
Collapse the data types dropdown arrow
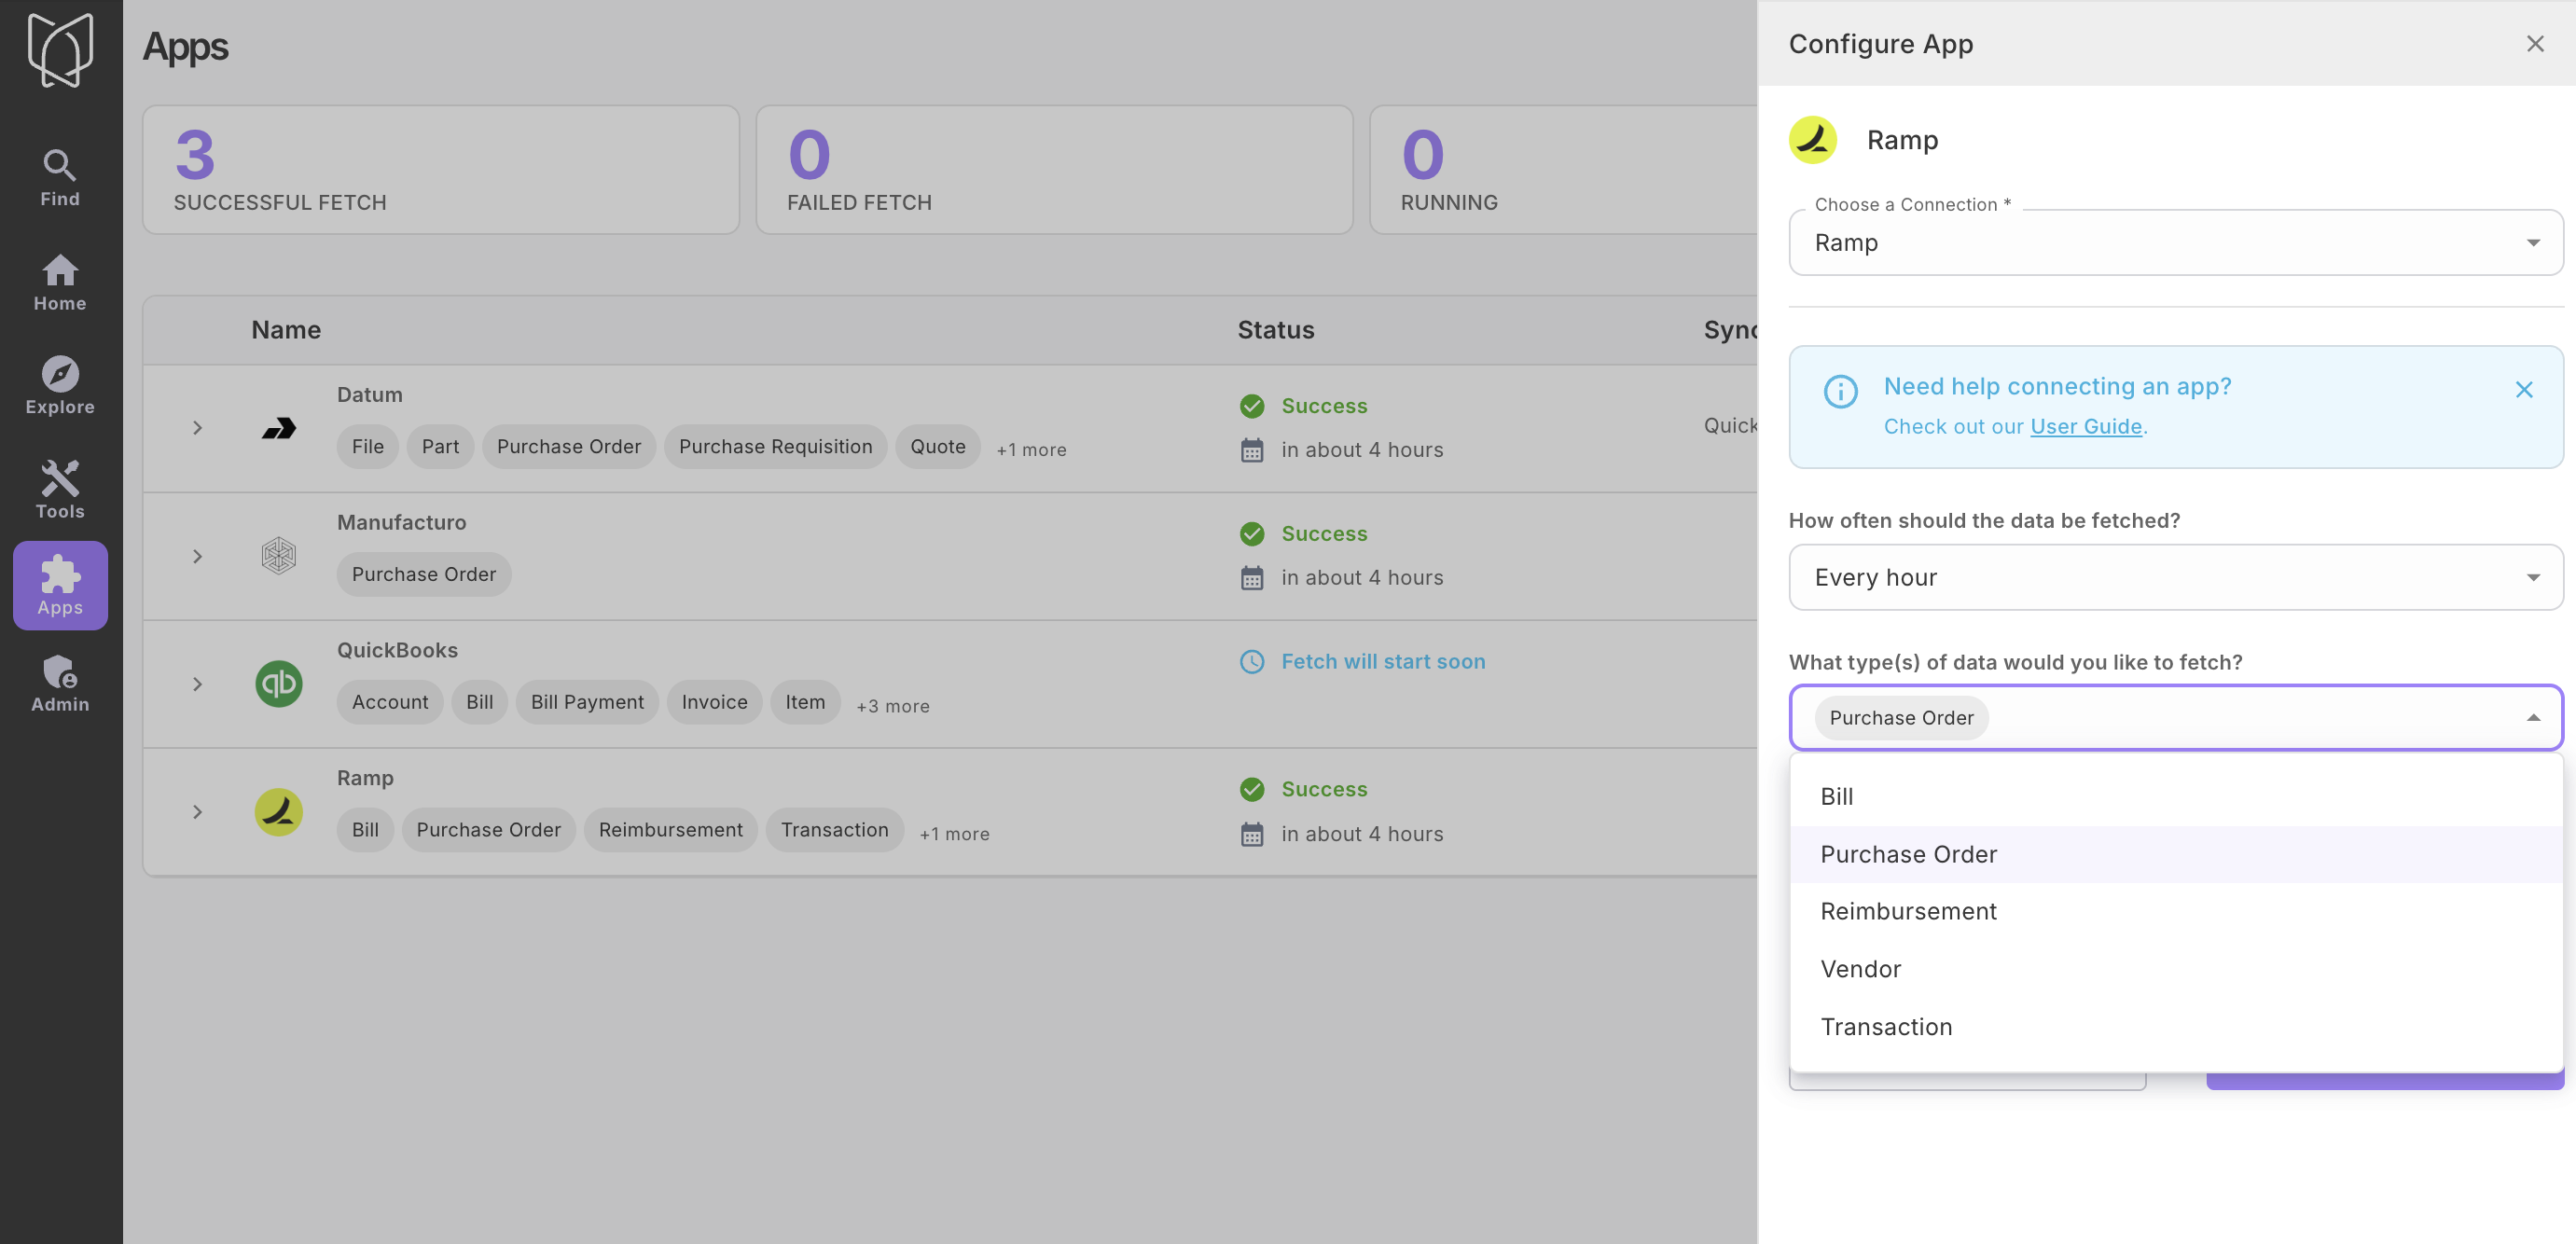tap(2533, 718)
